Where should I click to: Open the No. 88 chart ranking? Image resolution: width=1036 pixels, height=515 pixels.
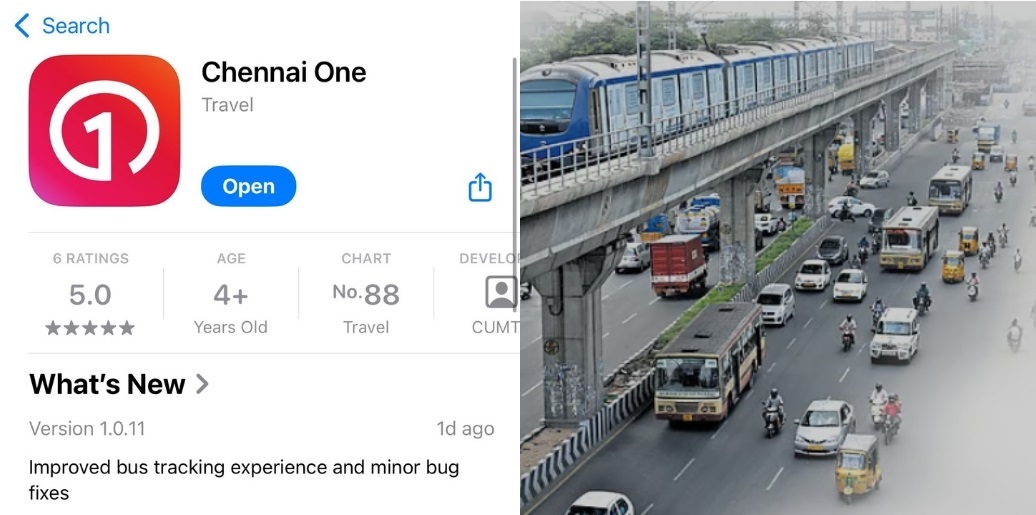click(366, 294)
